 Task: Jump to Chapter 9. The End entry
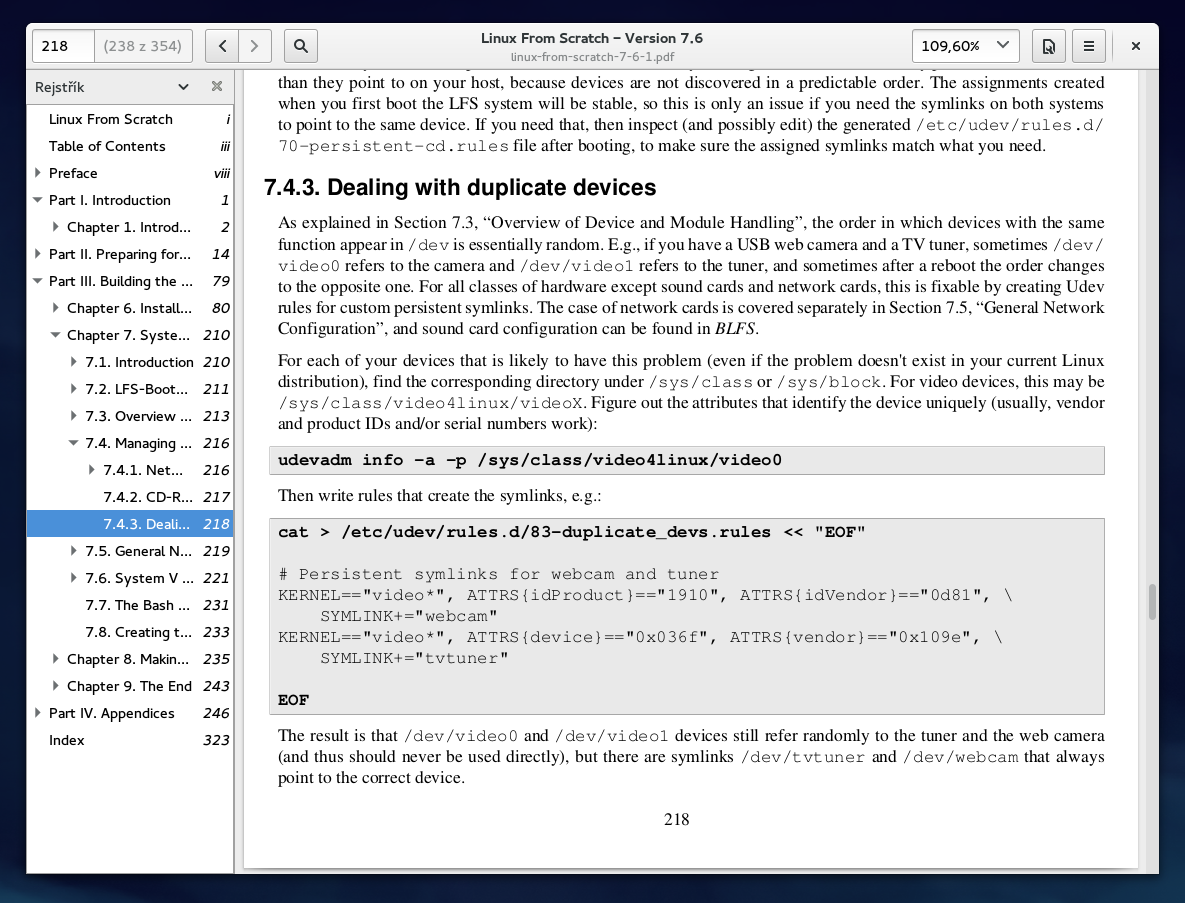click(x=129, y=686)
